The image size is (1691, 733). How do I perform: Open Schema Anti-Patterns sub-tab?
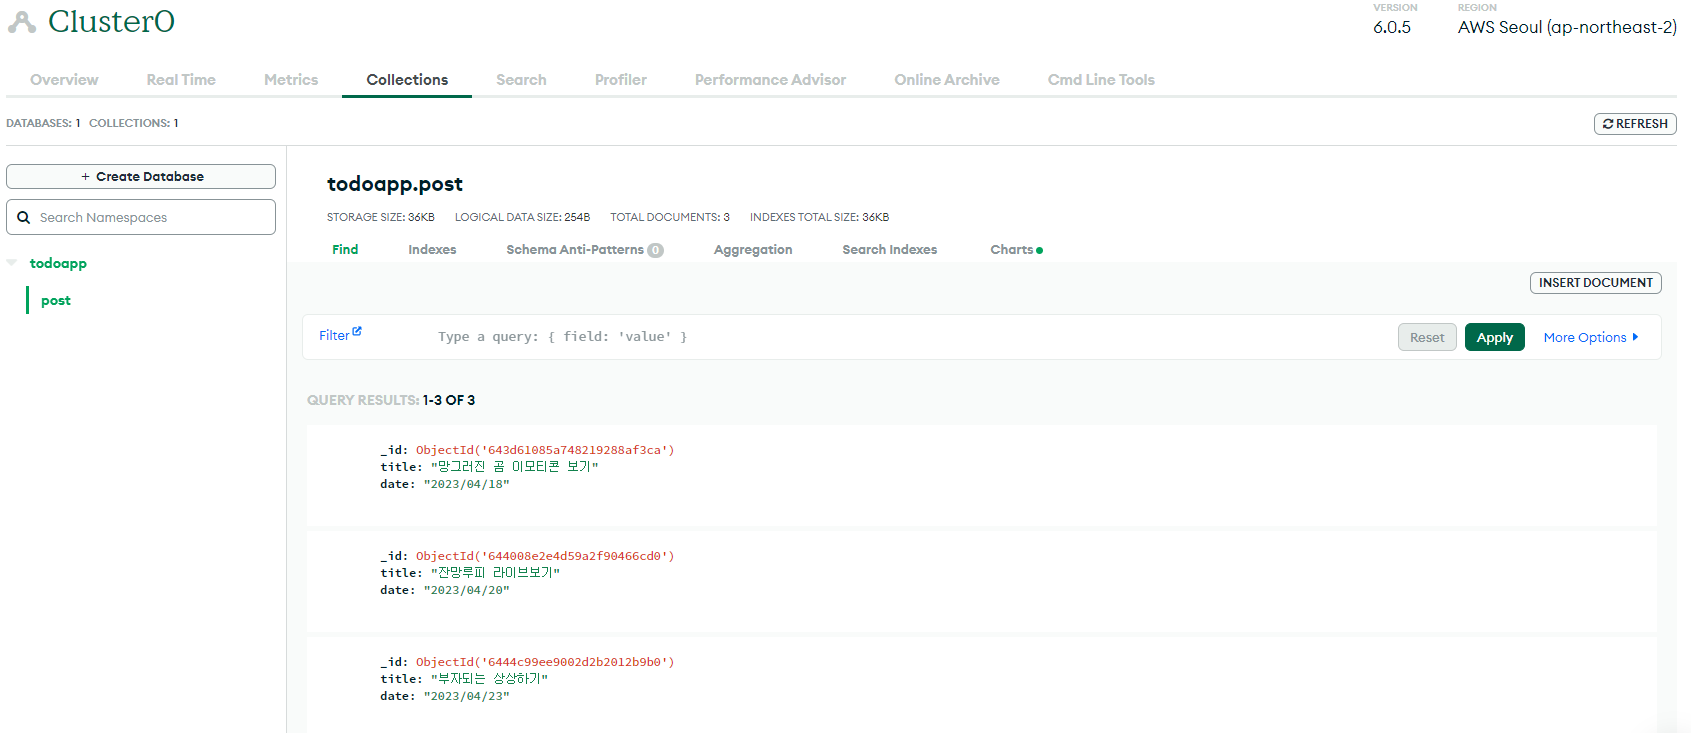tap(575, 250)
